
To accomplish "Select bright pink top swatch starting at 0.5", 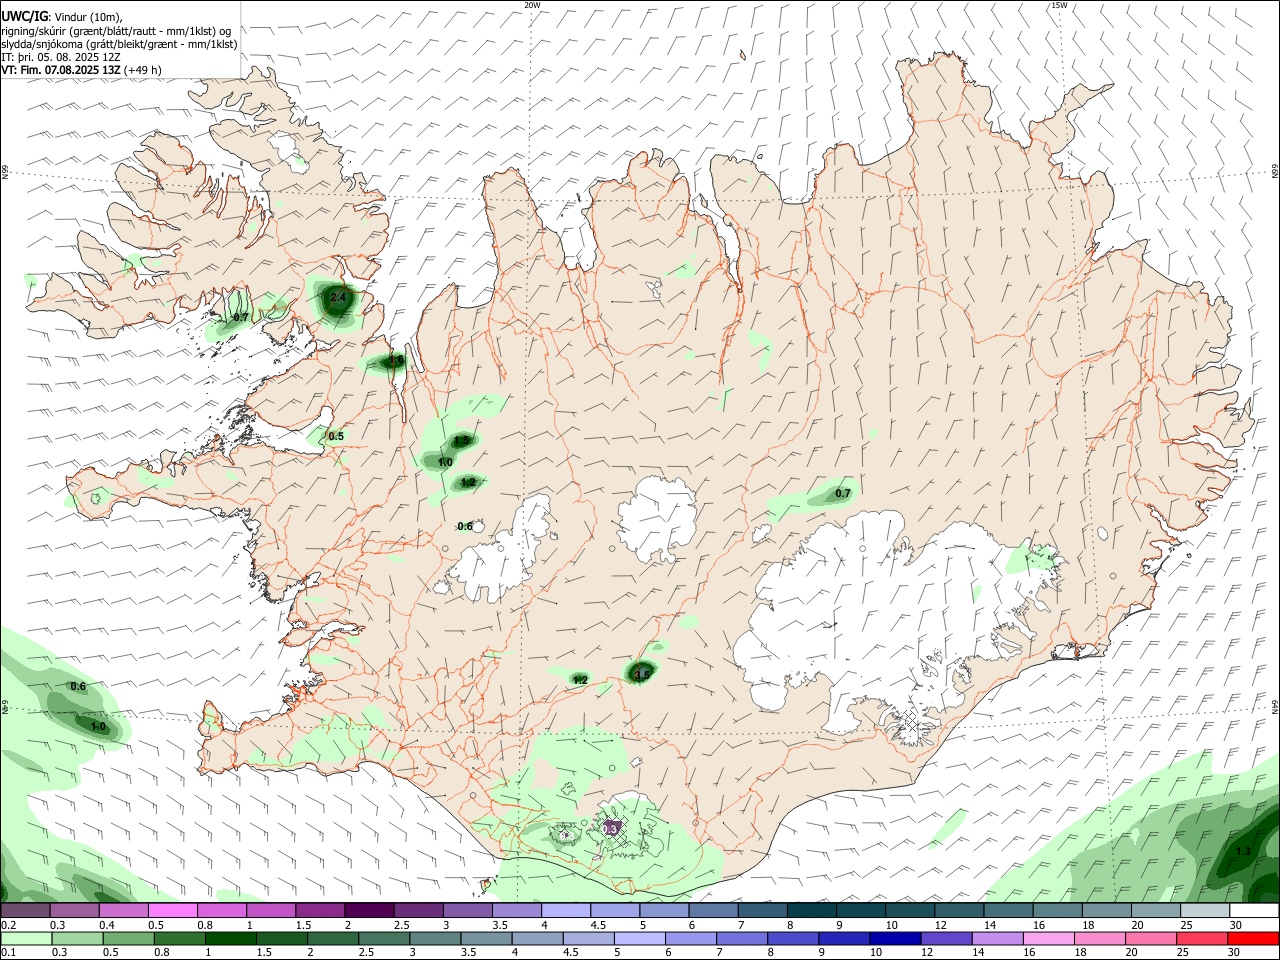I will click(x=172, y=911).
